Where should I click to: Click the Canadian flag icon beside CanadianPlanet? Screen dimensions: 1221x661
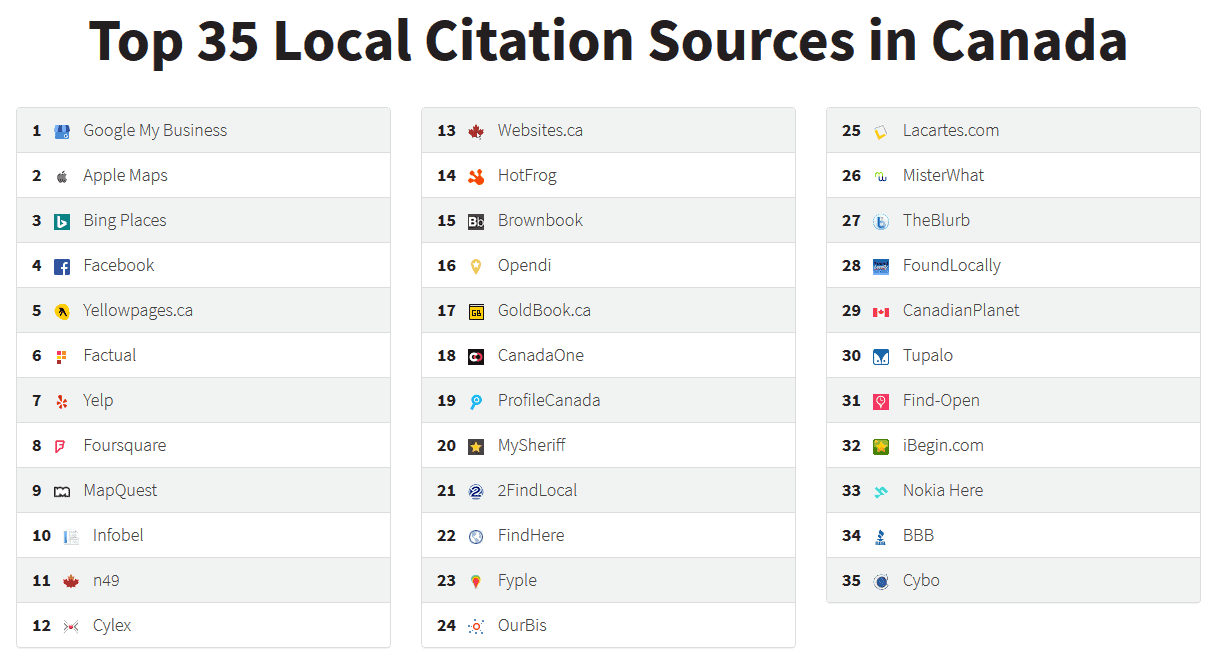(x=882, y=310)
